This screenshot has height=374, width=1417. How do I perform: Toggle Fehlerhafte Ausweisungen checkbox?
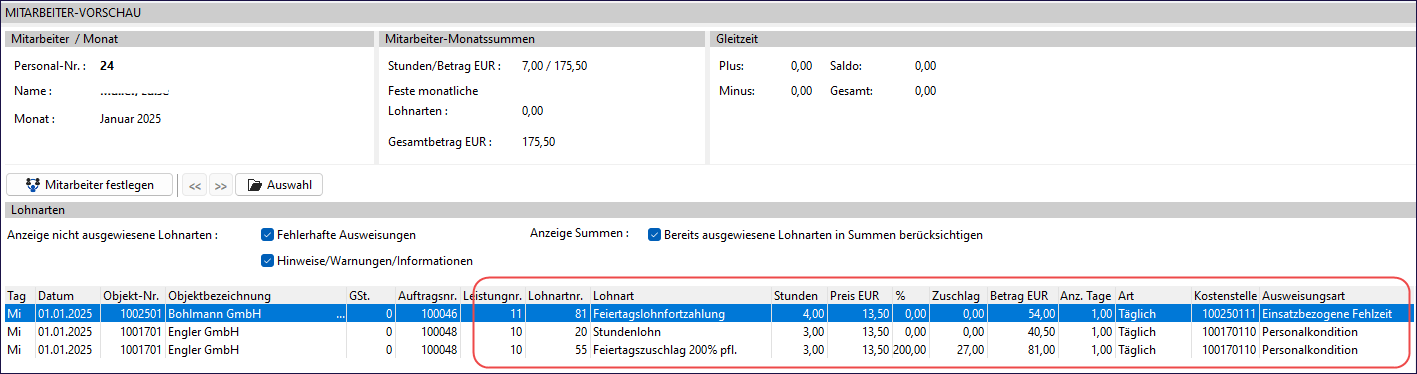(x=267, y=235)
